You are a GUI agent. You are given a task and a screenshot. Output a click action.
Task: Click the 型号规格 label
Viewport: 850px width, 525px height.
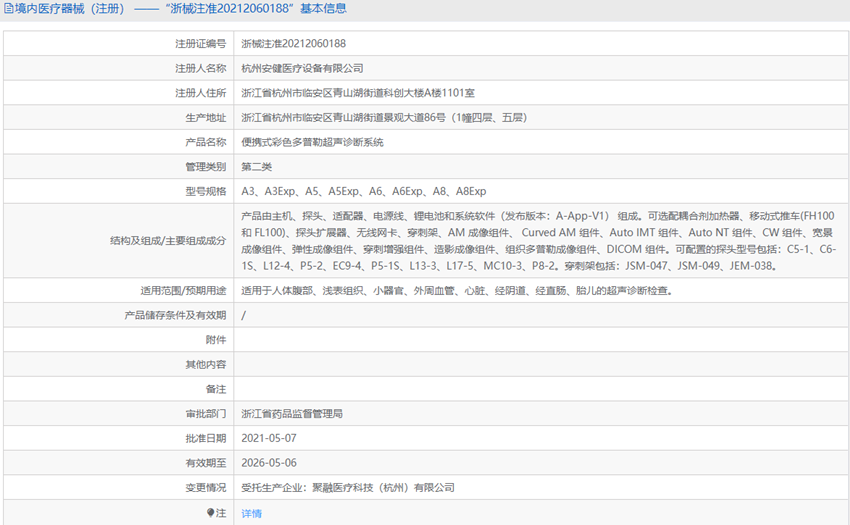tap(205, 191)
